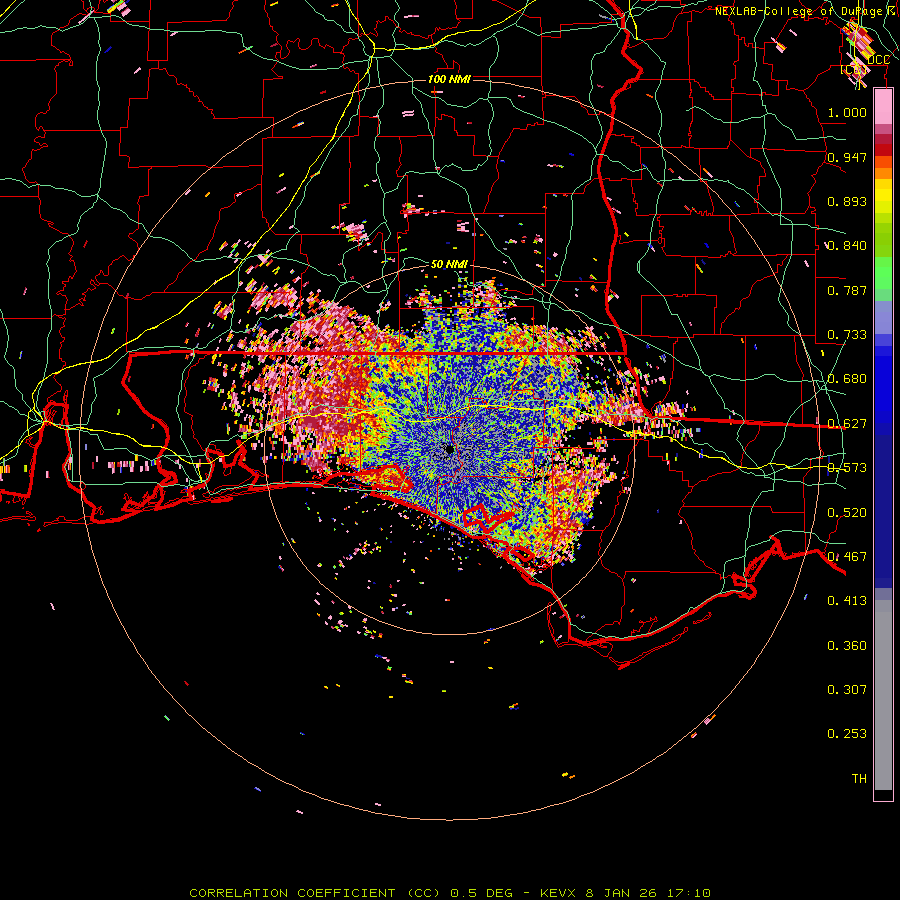Pick the pink swatch beside 1.000
This screenshot has width=900, height=900.
pyautogui.click(x=883, y=107)
